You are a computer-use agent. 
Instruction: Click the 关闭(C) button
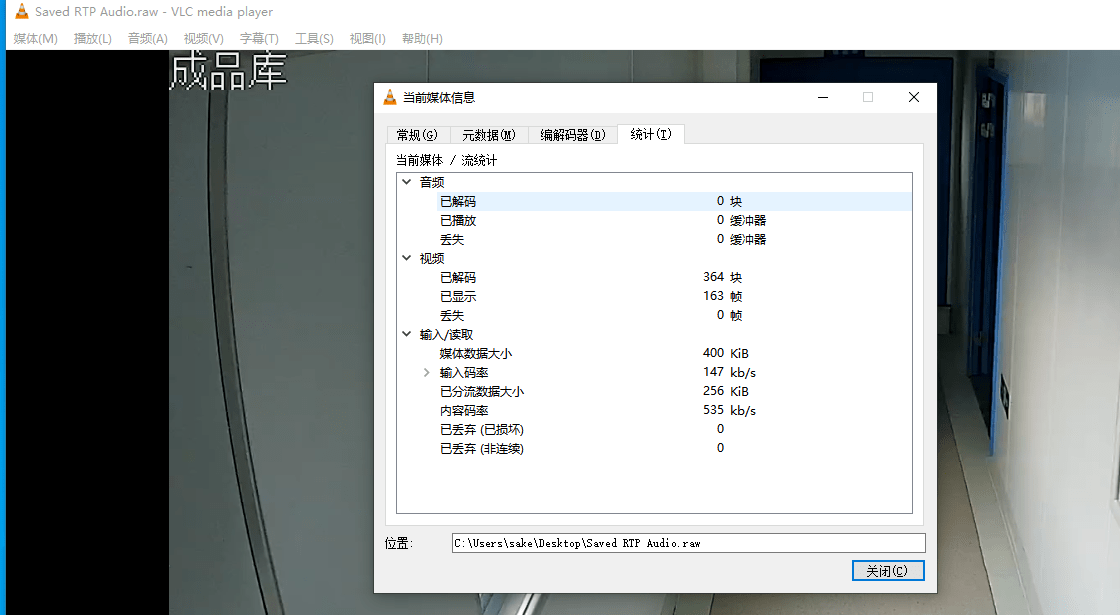[888, 571]
